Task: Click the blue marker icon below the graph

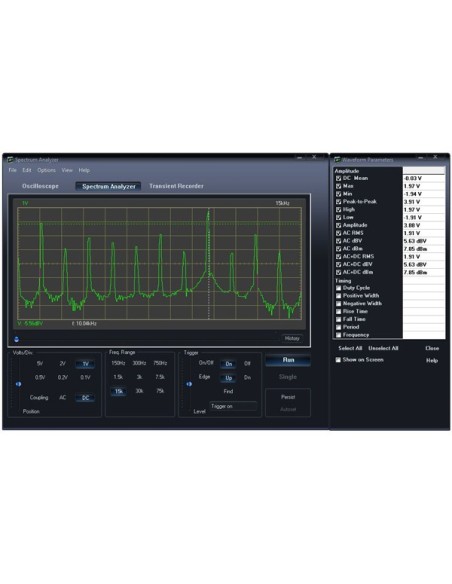Action: 16,339
